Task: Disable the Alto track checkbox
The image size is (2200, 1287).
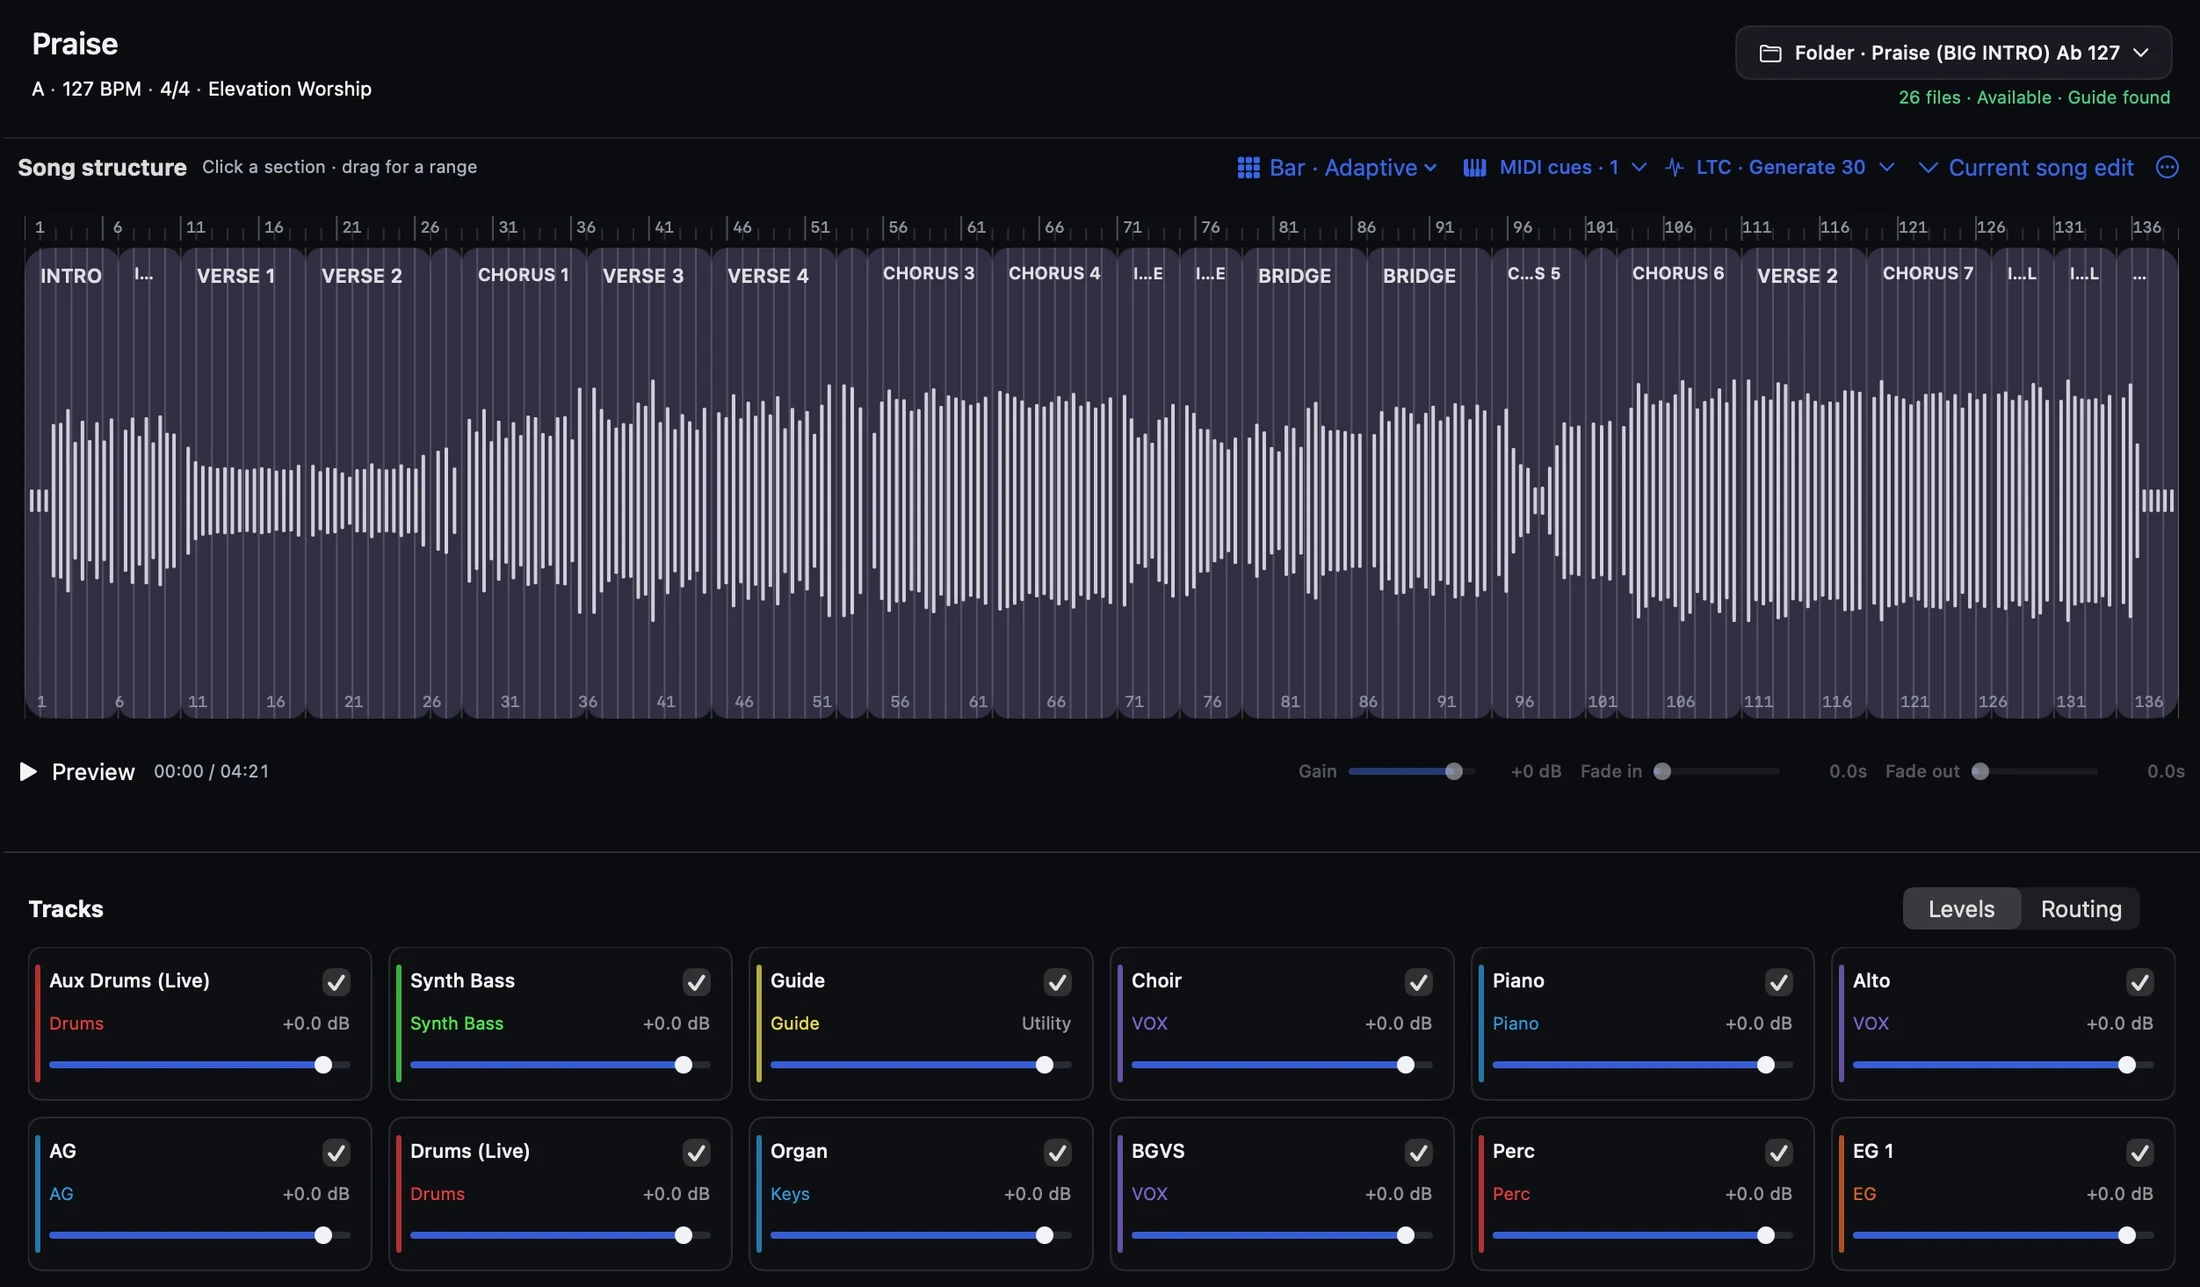Action: click(x=2139, y=982)
